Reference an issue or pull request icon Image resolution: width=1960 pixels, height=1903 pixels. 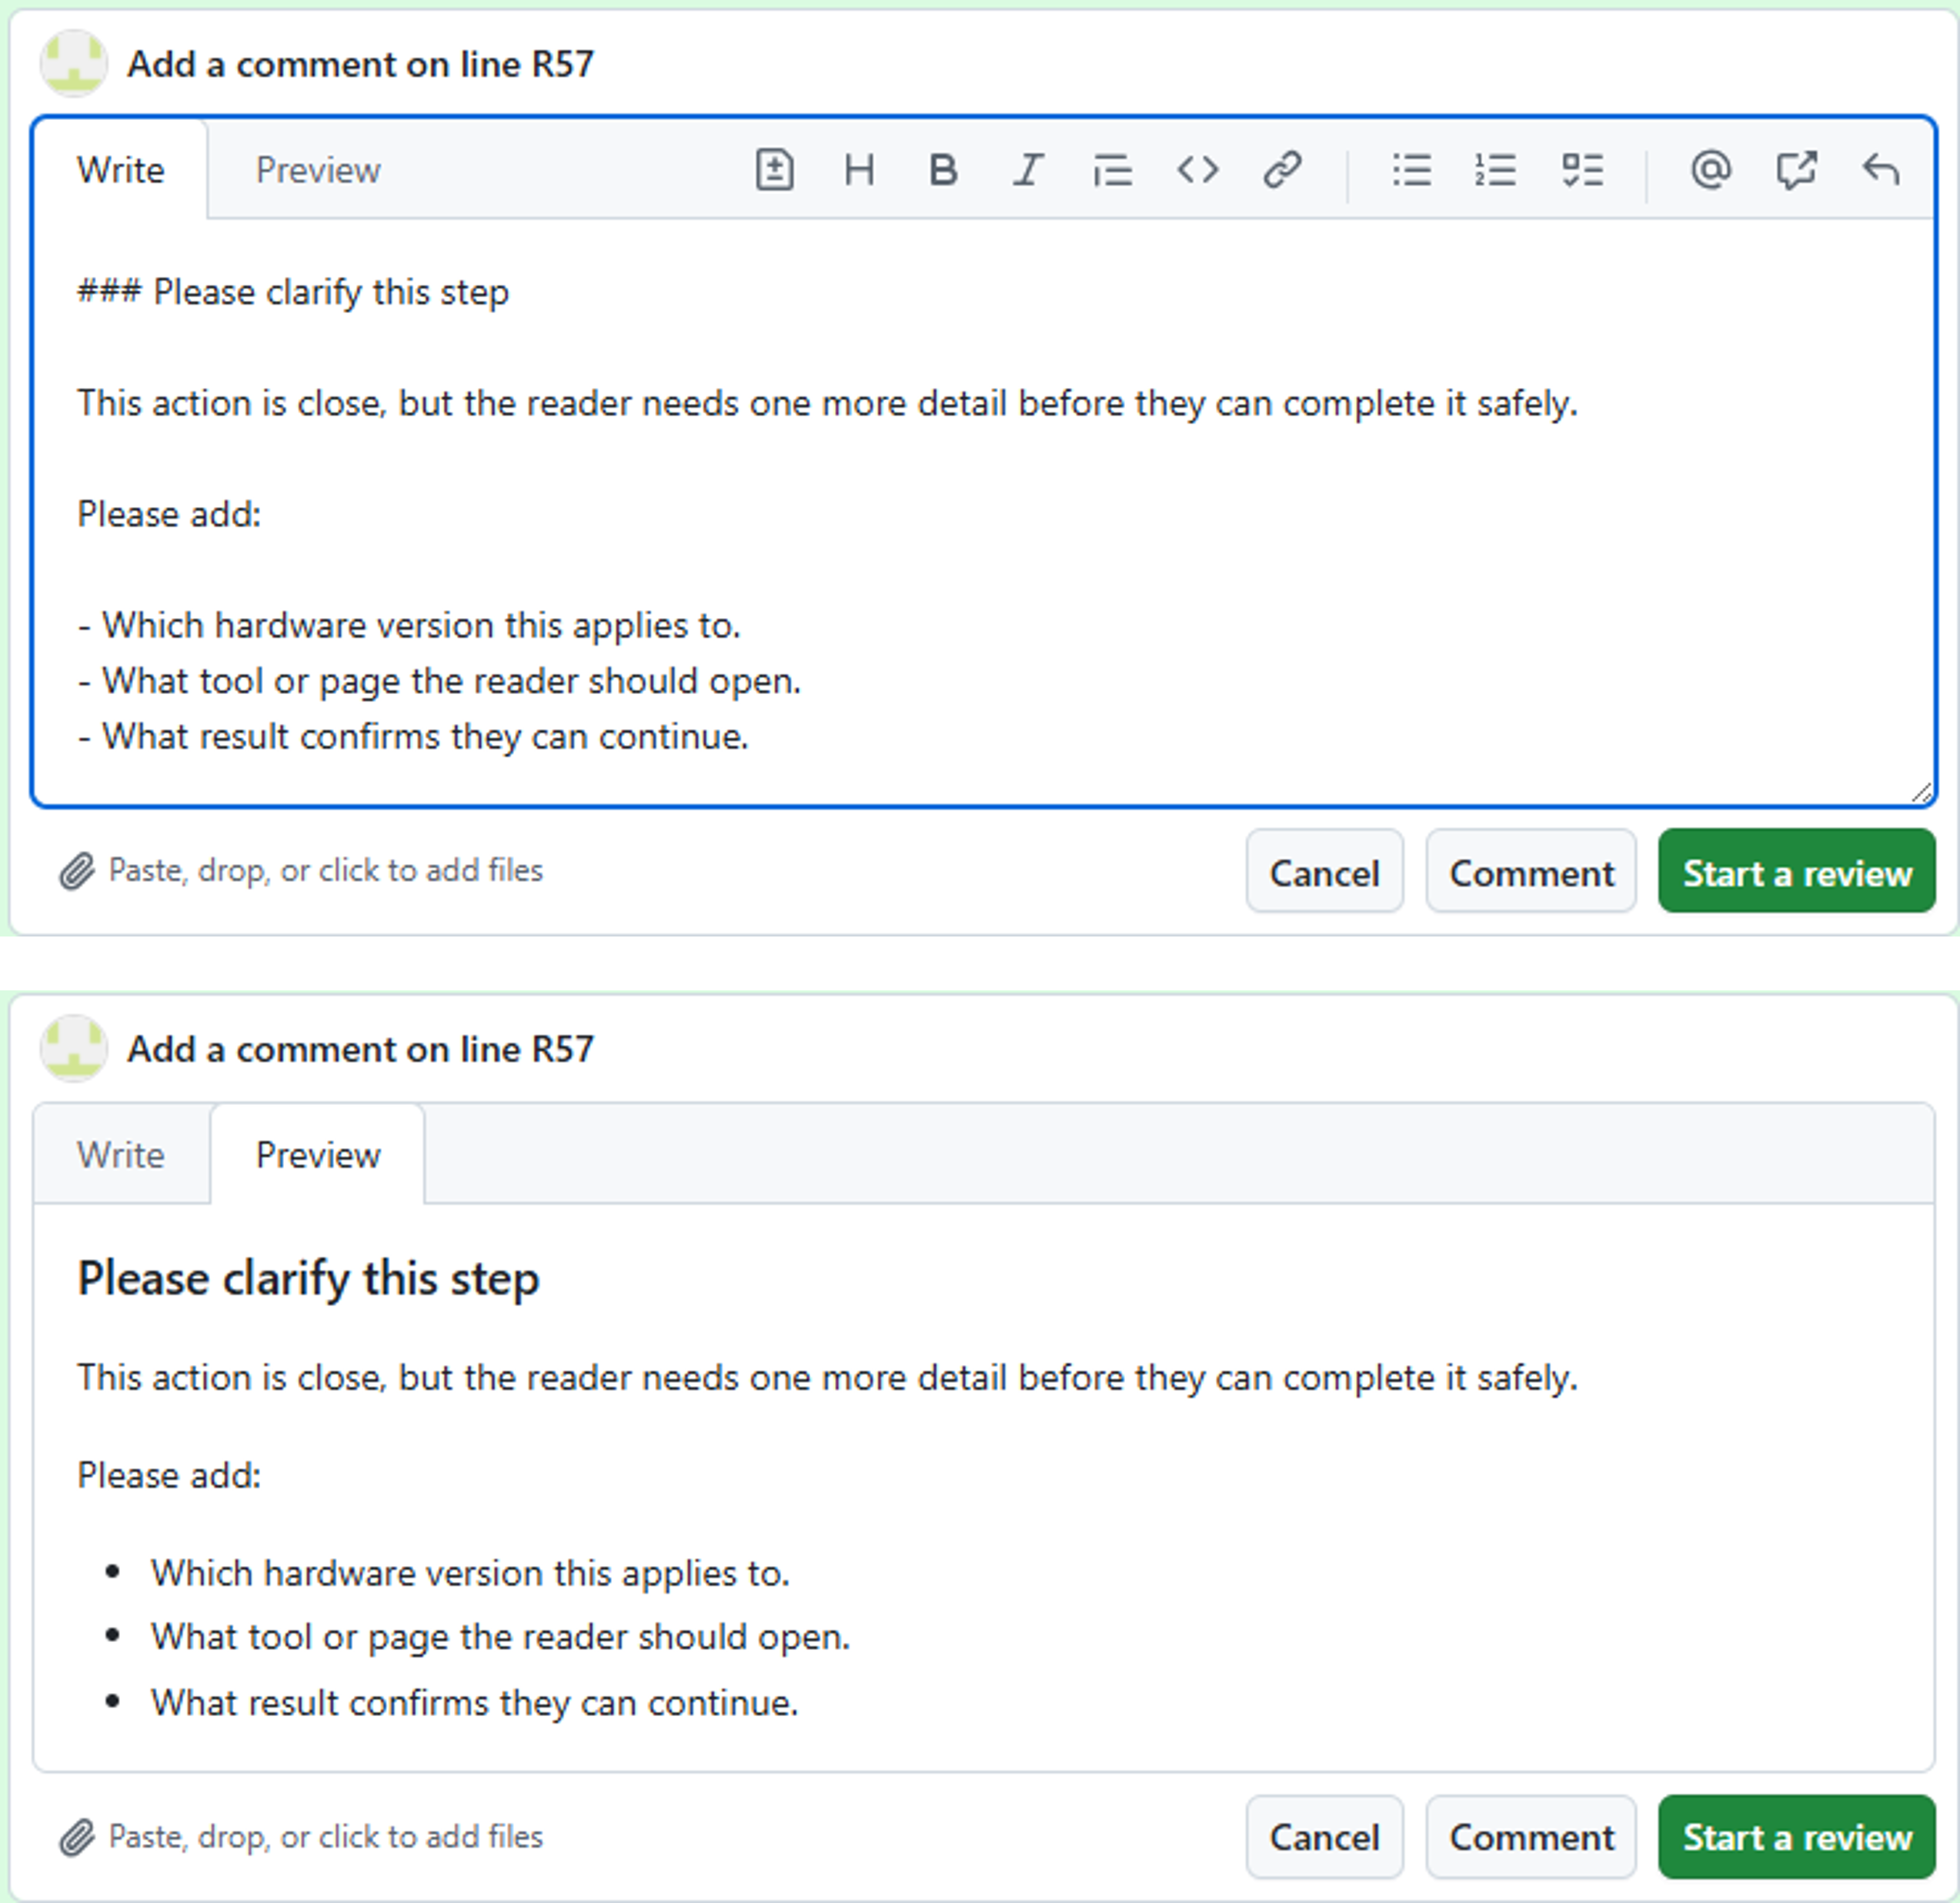pos(1796,170)
